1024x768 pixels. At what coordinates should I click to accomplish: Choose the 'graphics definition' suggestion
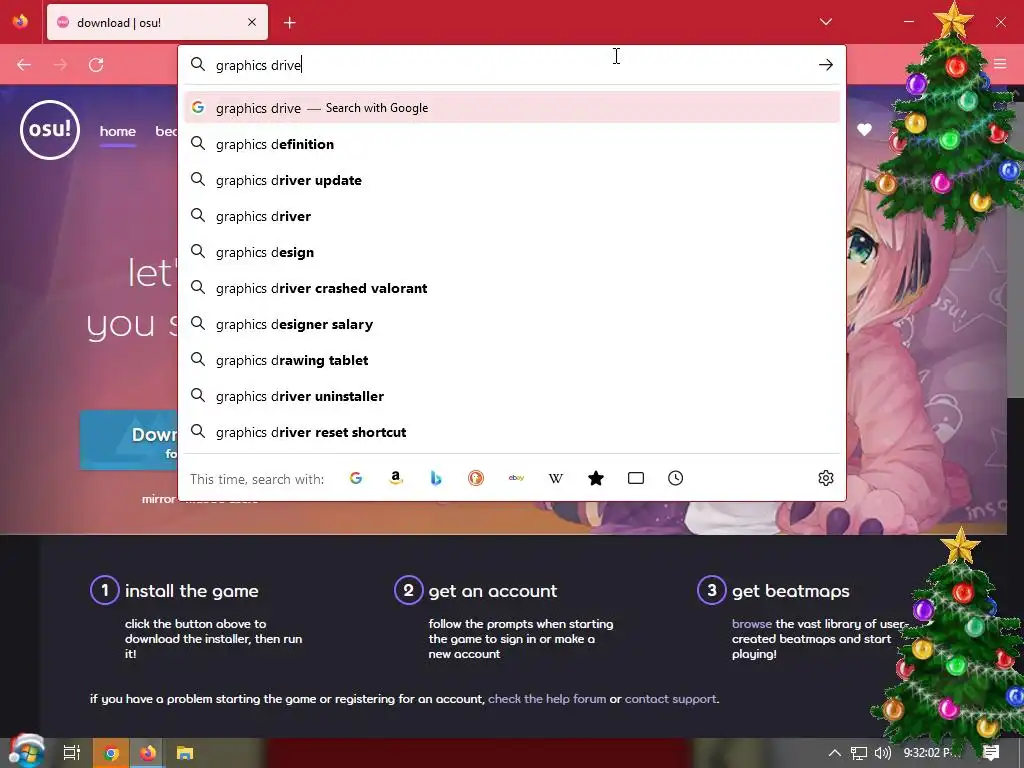512,144
